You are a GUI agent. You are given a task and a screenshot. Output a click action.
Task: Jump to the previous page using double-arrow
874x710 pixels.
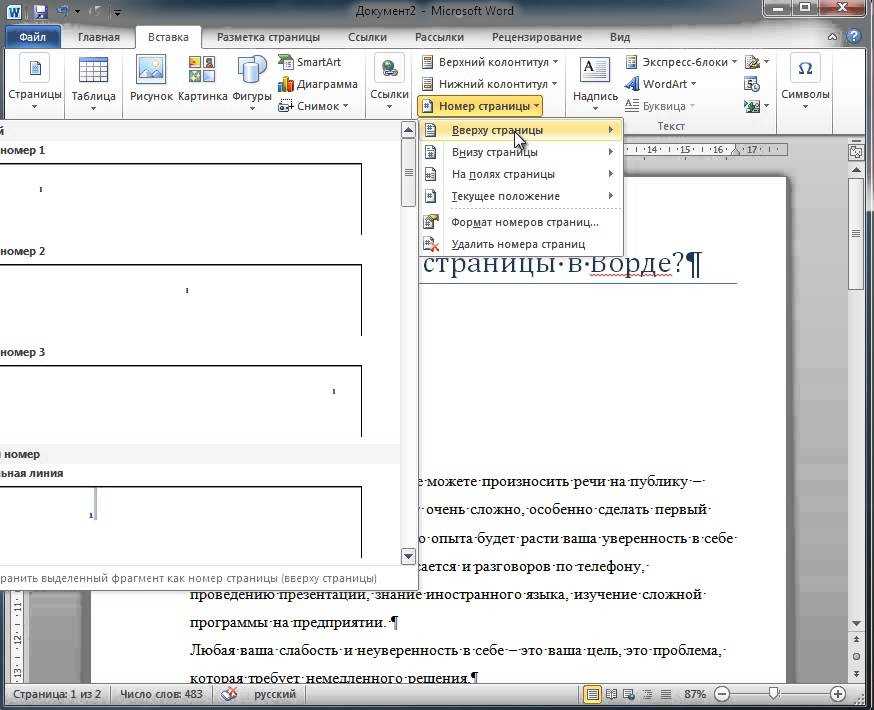(x=857, y=639)
